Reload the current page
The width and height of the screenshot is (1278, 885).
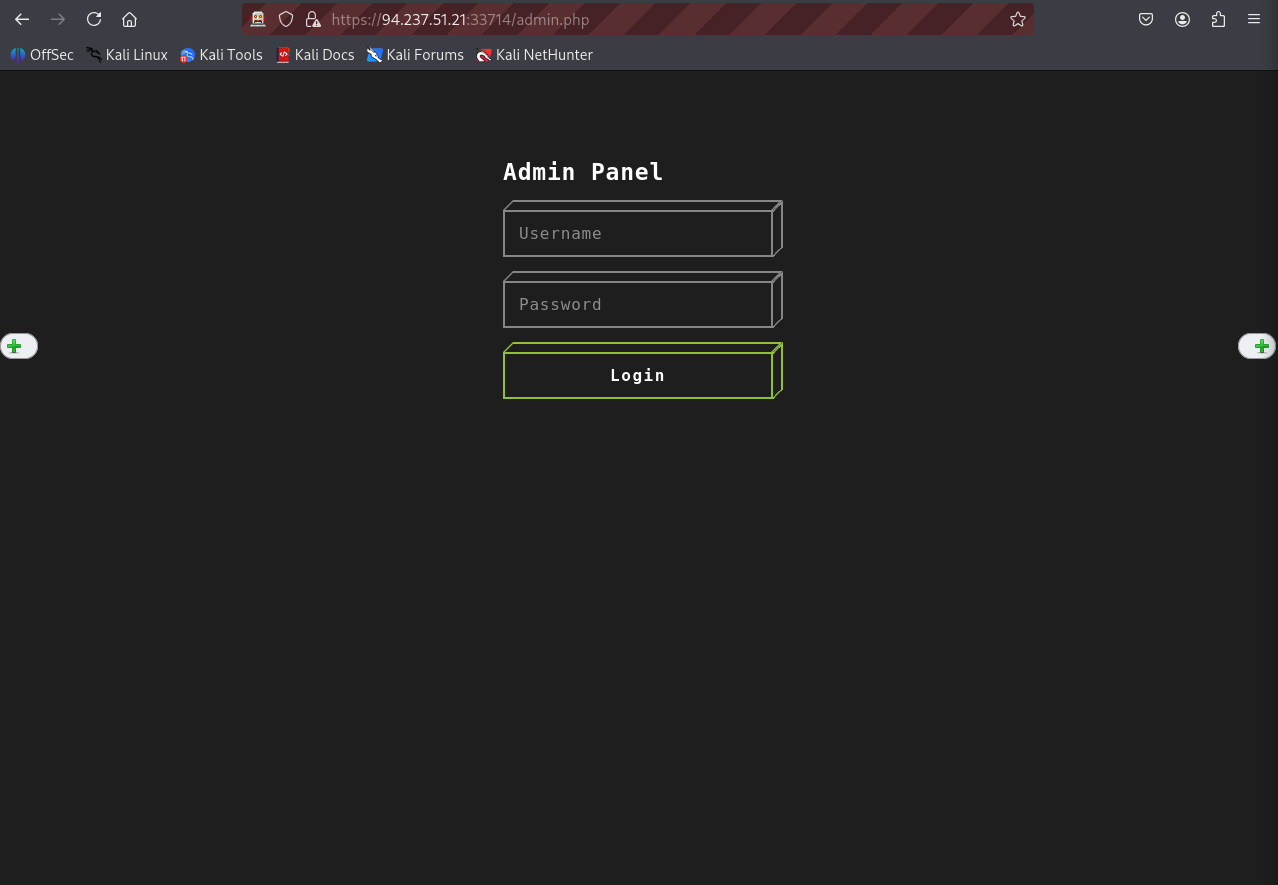pos(94,19)
